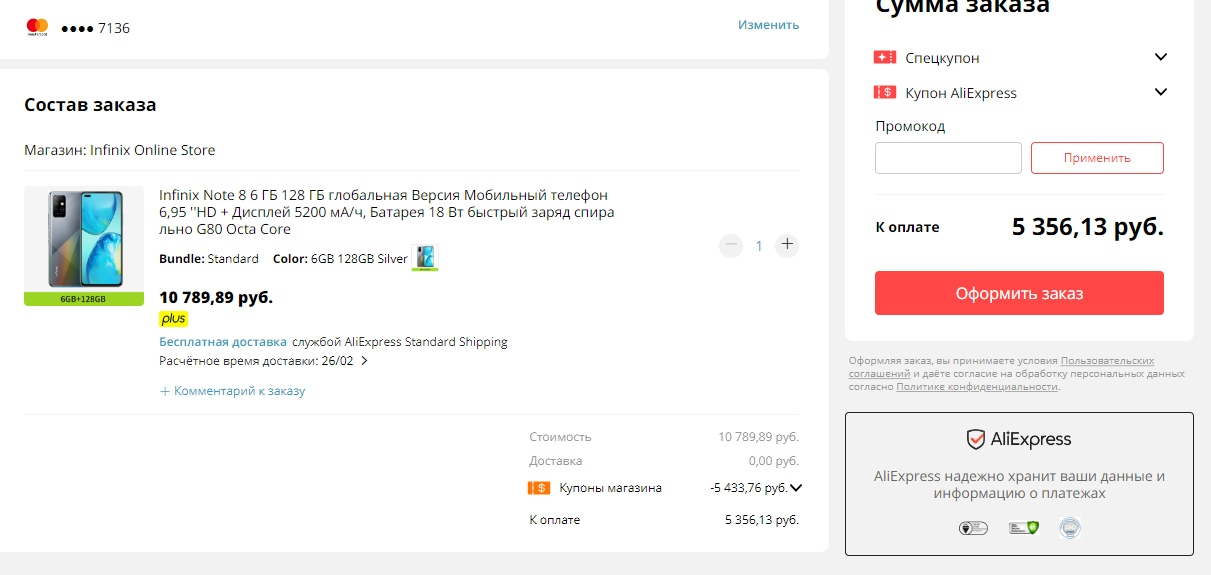Apply promo code with Применить button
The height and width of the screenshot is (575, 1211).
click(x=1097, y=158)
